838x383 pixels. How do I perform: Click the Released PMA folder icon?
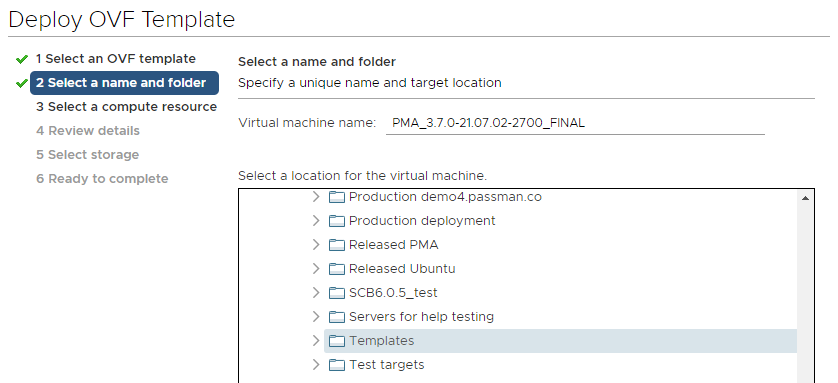[337, 245]
